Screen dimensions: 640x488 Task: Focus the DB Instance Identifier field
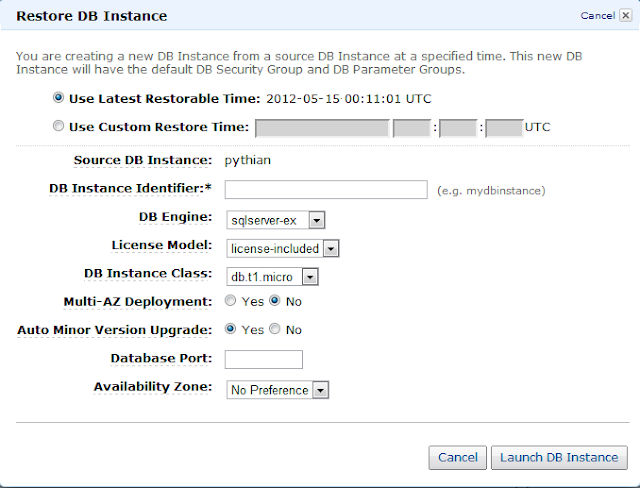point(326,189)
